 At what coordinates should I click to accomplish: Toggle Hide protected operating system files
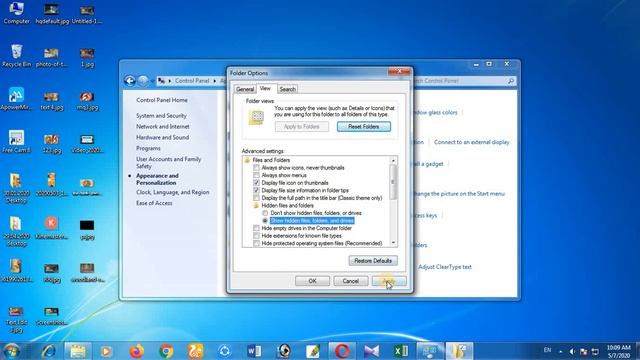pos(256,243)
